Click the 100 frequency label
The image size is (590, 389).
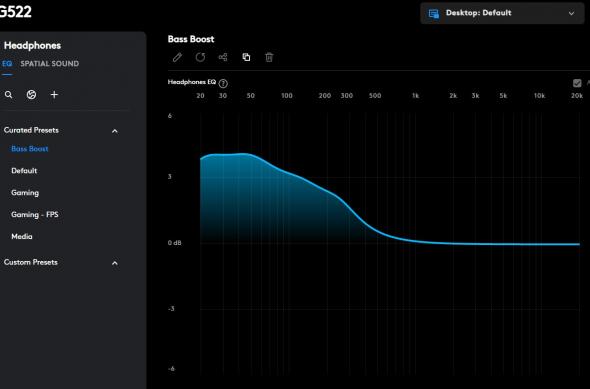[x=287, y=96]
